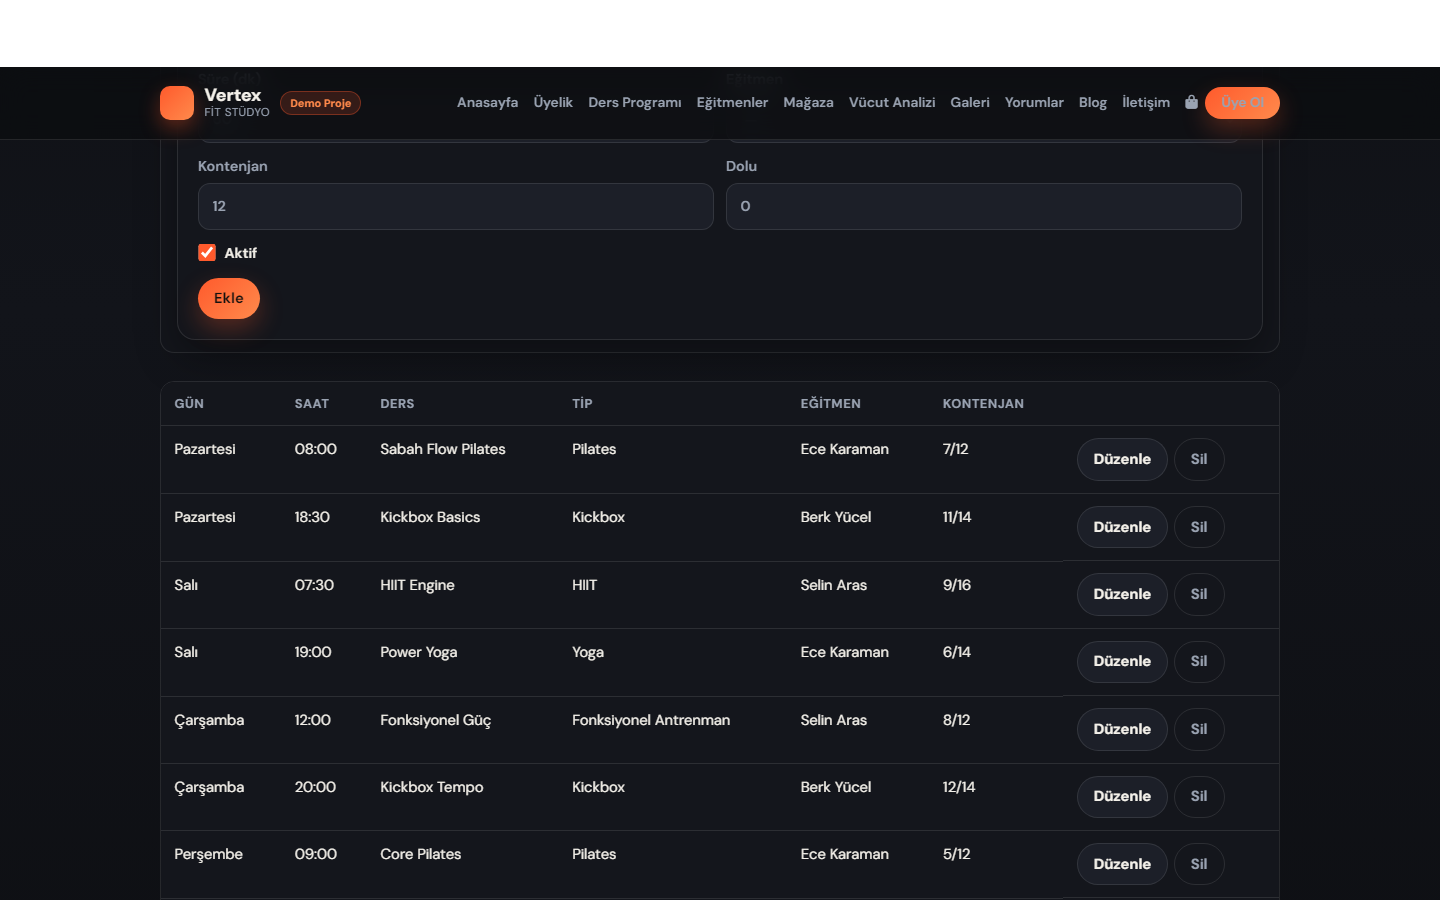This screenshot has height=900, width=1440.
Task: Click the Kickbox Tempo lesson name
Action: [432, 787]
